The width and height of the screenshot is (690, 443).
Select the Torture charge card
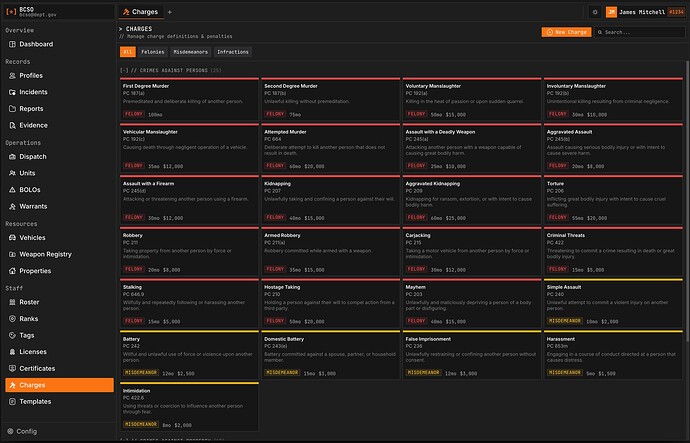pos(613,200)
